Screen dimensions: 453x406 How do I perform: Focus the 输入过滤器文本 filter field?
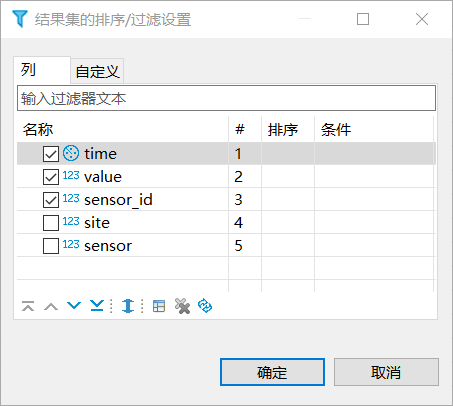point(226,98)
